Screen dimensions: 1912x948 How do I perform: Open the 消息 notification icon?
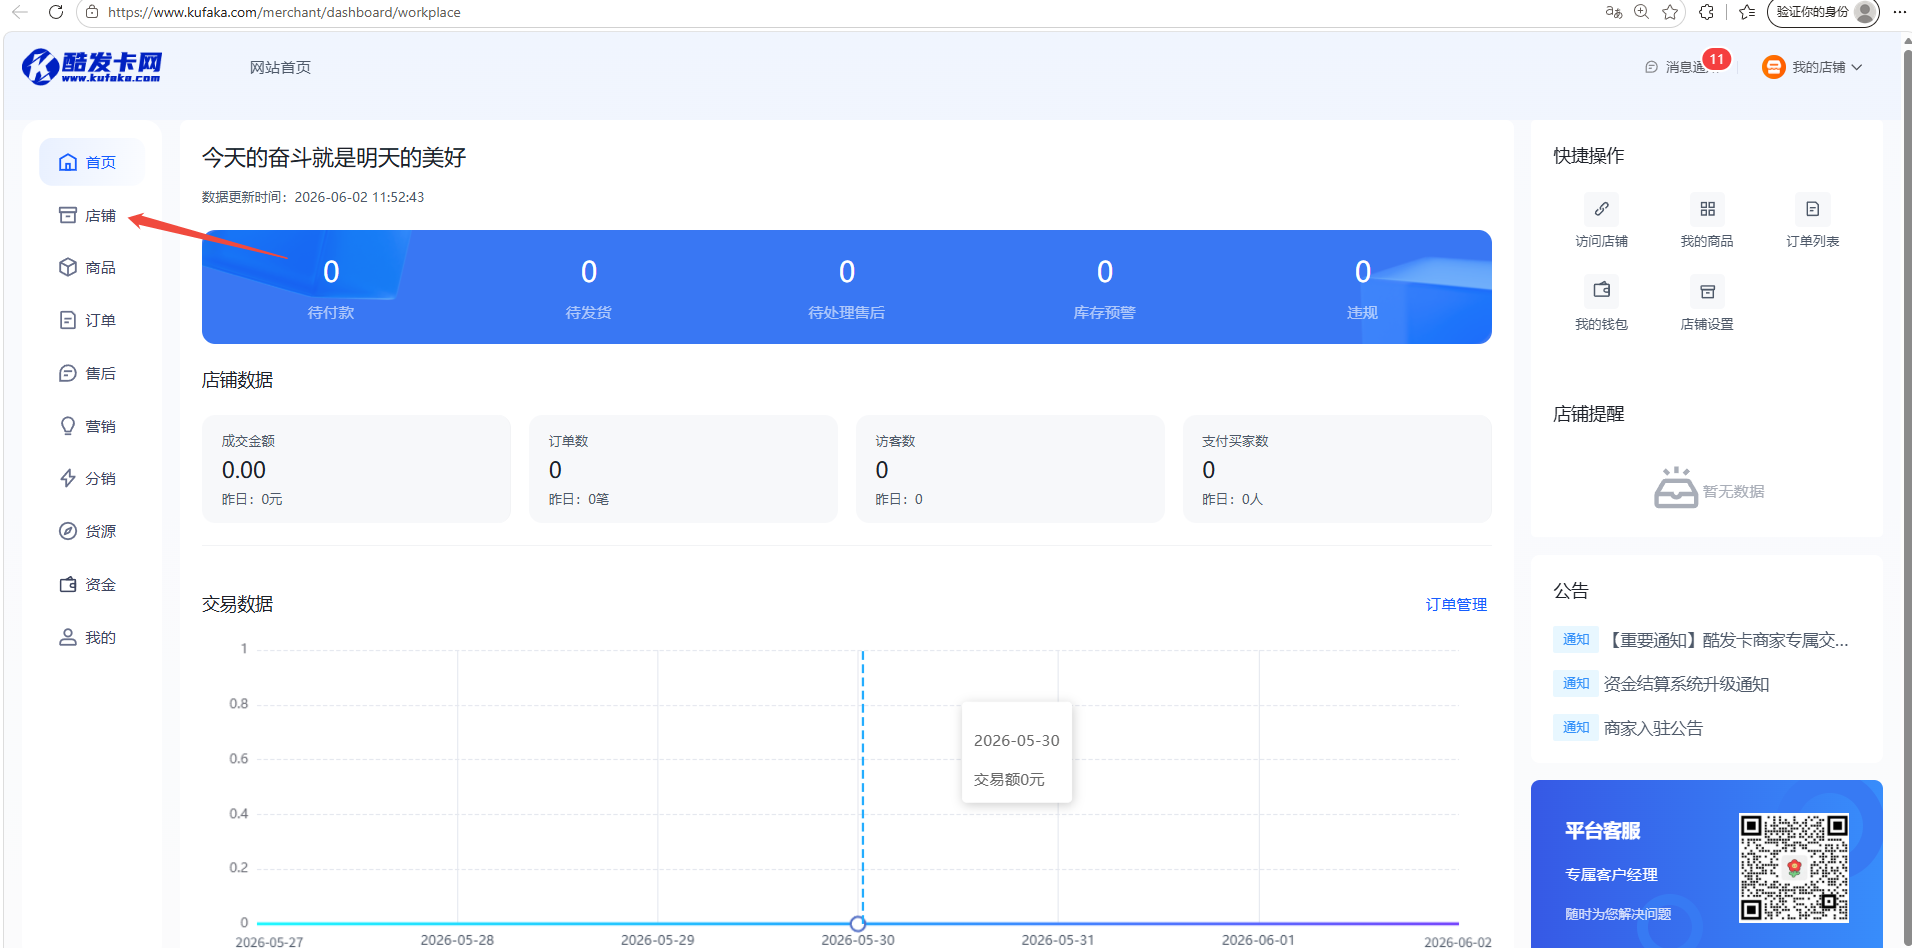(1651, 67)
